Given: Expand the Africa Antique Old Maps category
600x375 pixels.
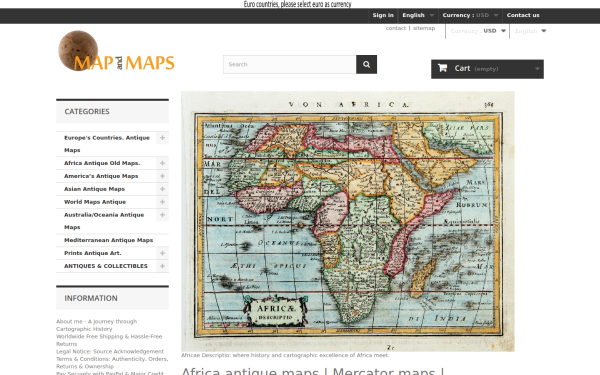Looking at the screenshot, I should click(162, 163).
